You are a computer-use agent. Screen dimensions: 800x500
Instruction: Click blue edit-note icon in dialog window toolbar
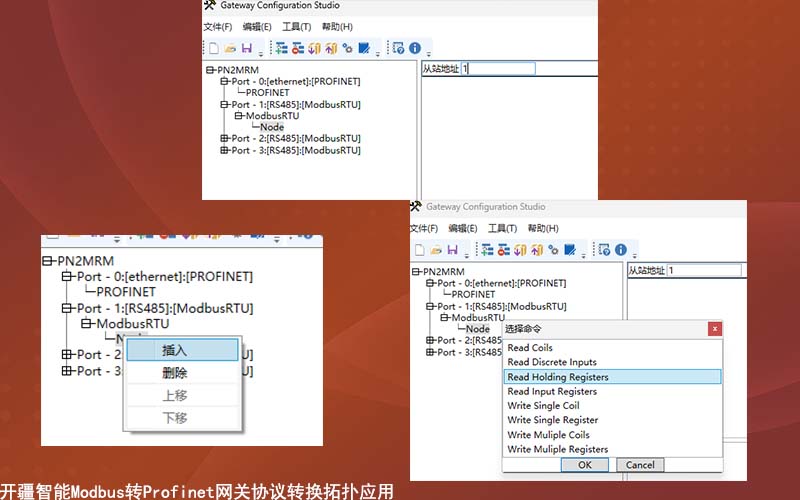(570, 249)
